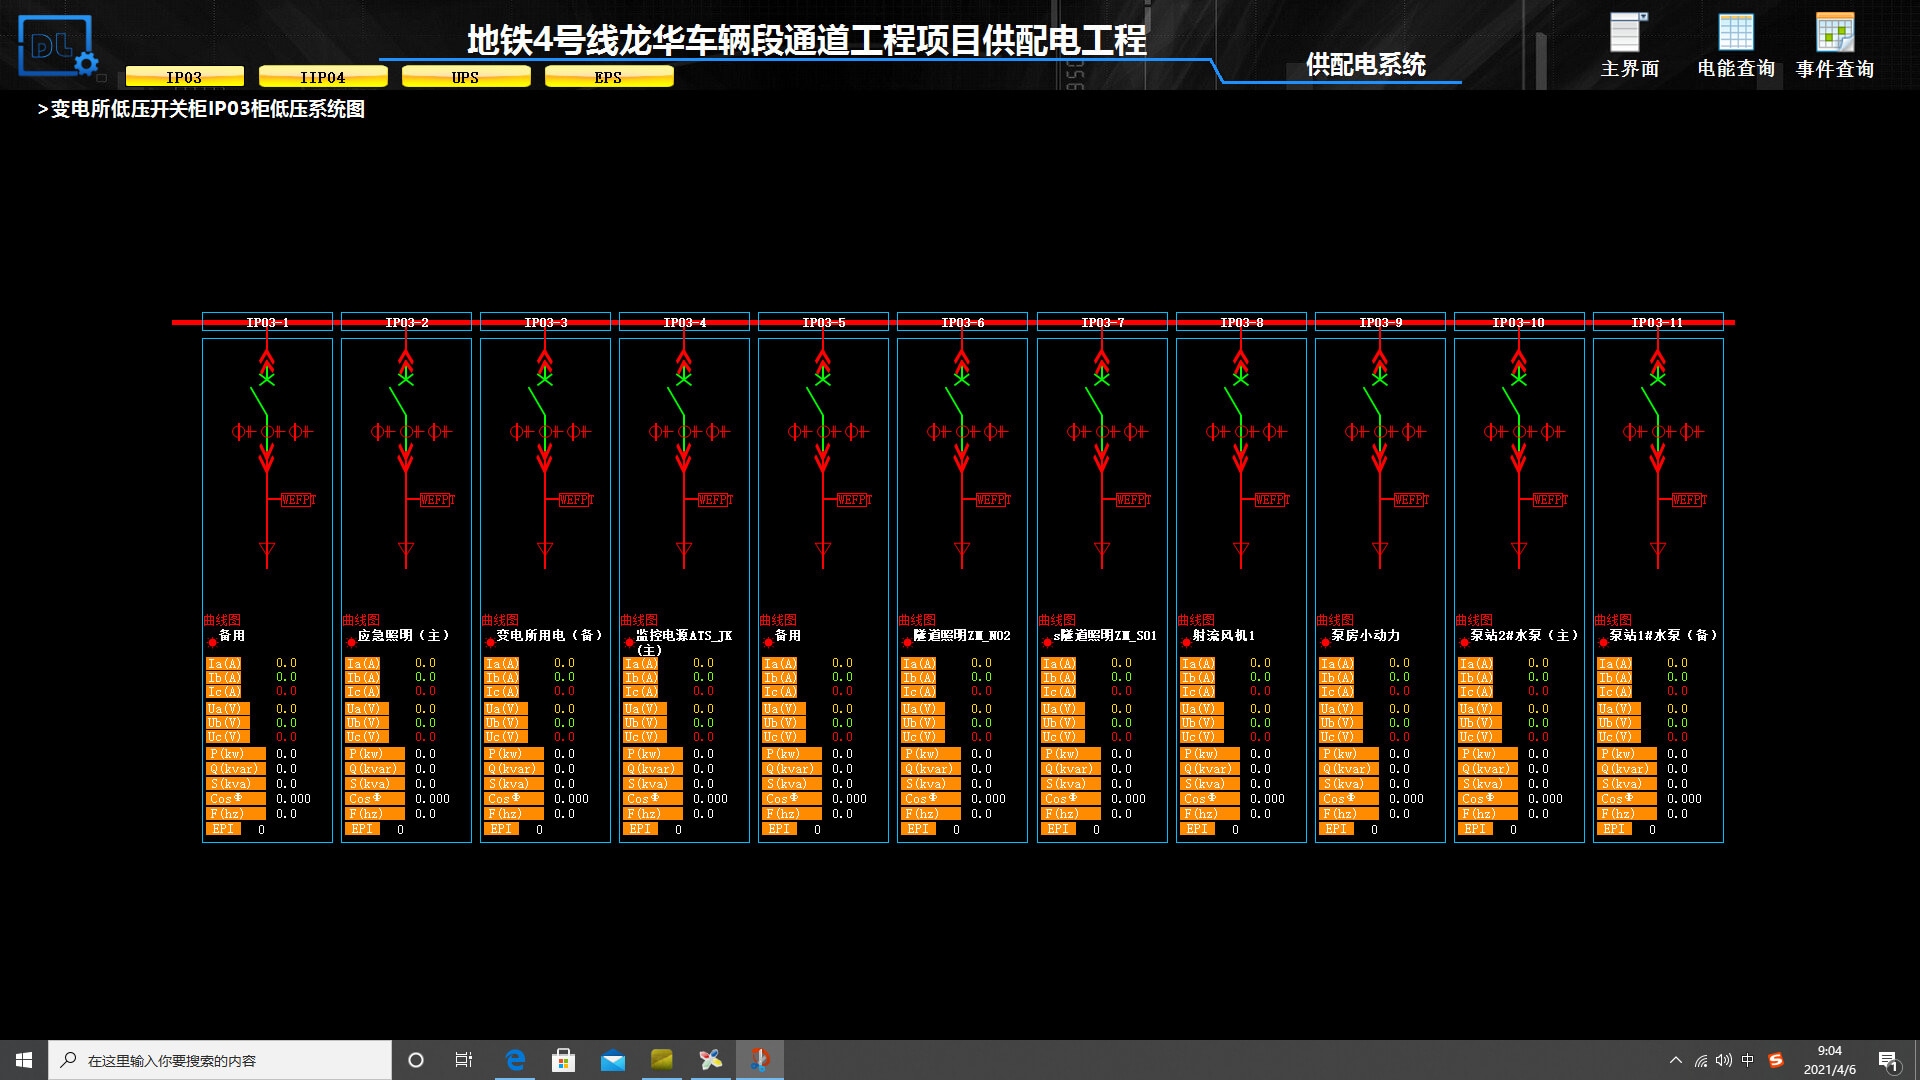Image resolution: width=1920 pixels, height=1080 pixels.
Task: Open 曲线图 link for 应急照明（主）
Action: tap(361, 620)
